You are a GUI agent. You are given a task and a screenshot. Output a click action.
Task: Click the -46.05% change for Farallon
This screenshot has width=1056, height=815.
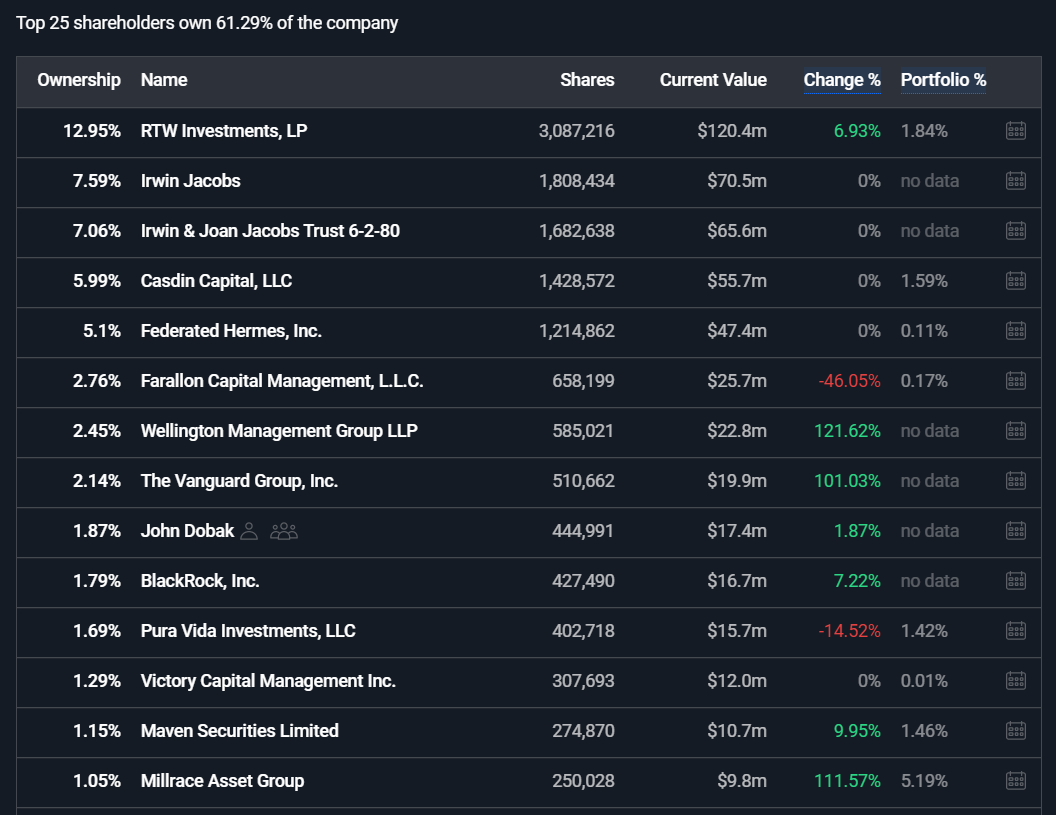click(849, 381)
